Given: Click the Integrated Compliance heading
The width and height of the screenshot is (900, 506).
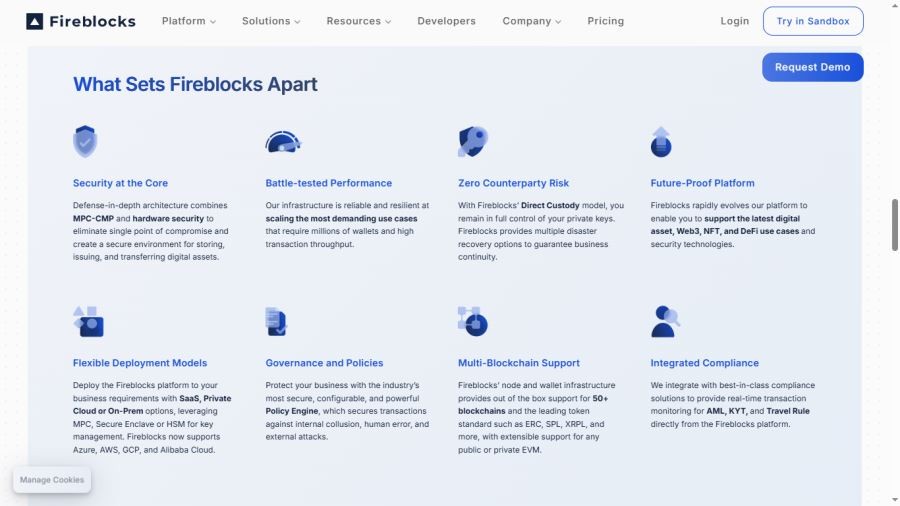Looking at the screenshot, I should pyautogui.click(x=704, y=363).
